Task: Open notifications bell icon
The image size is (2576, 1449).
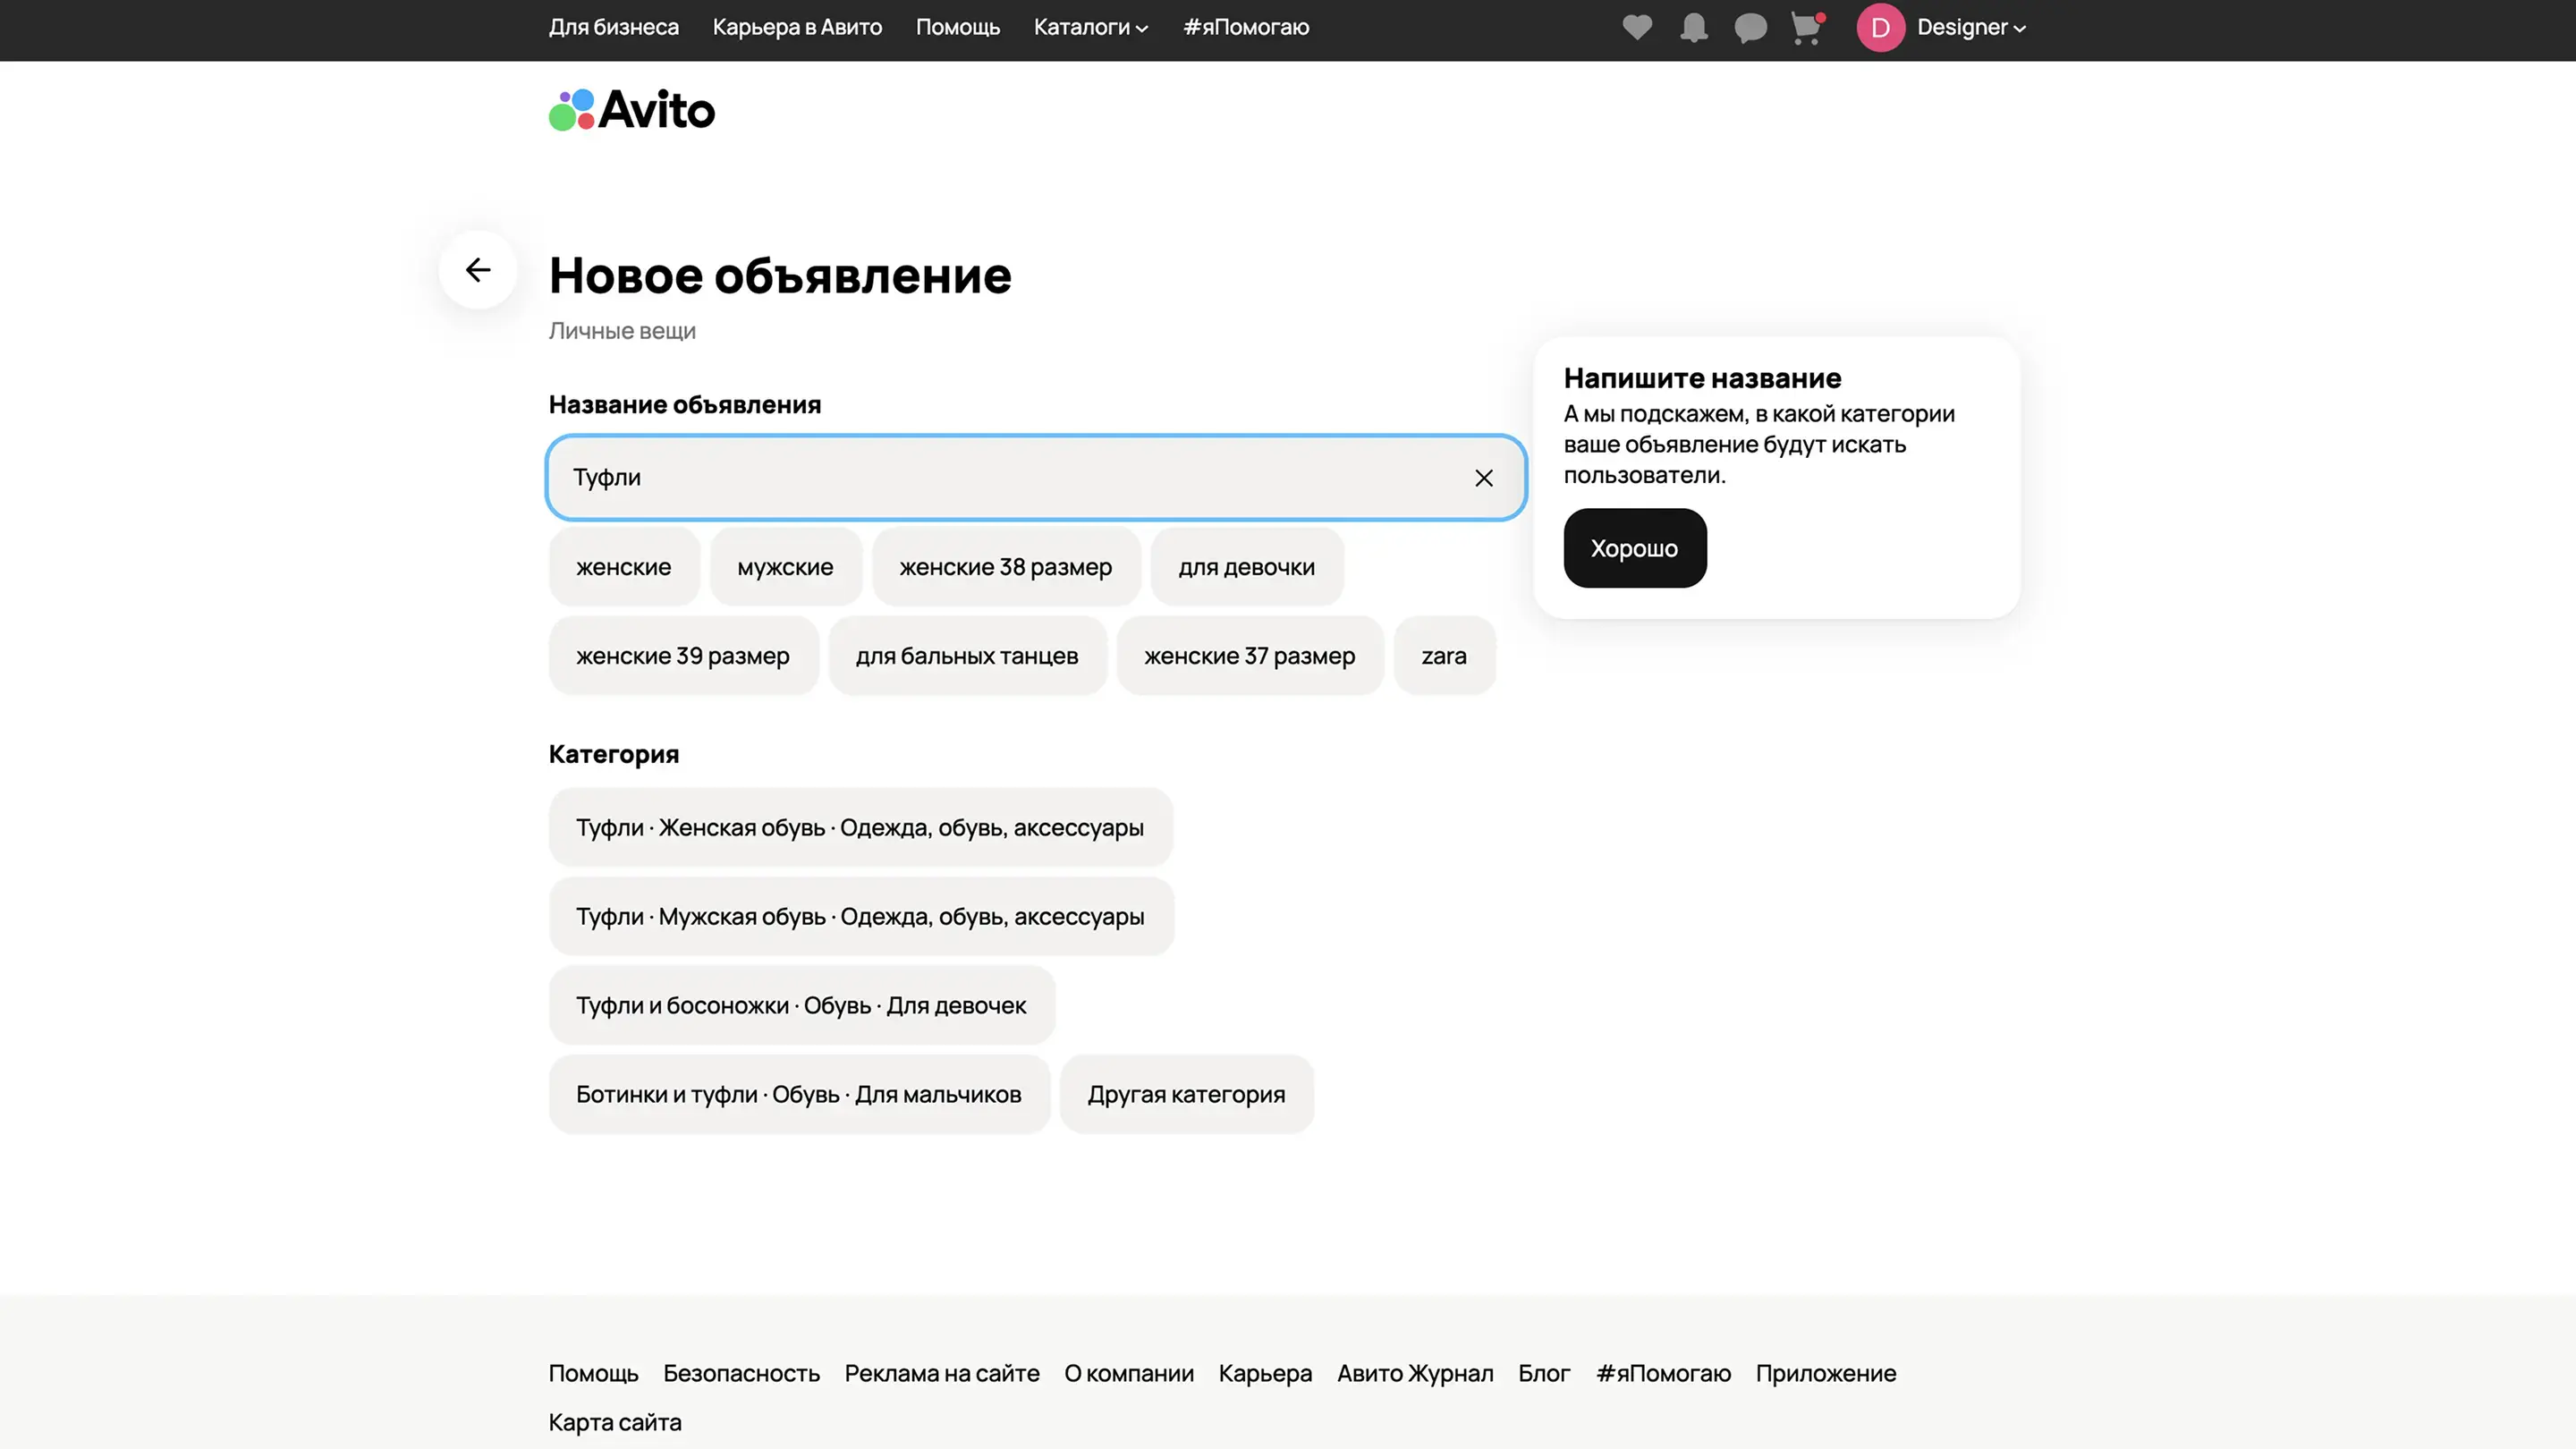Action: (1693, 27)
